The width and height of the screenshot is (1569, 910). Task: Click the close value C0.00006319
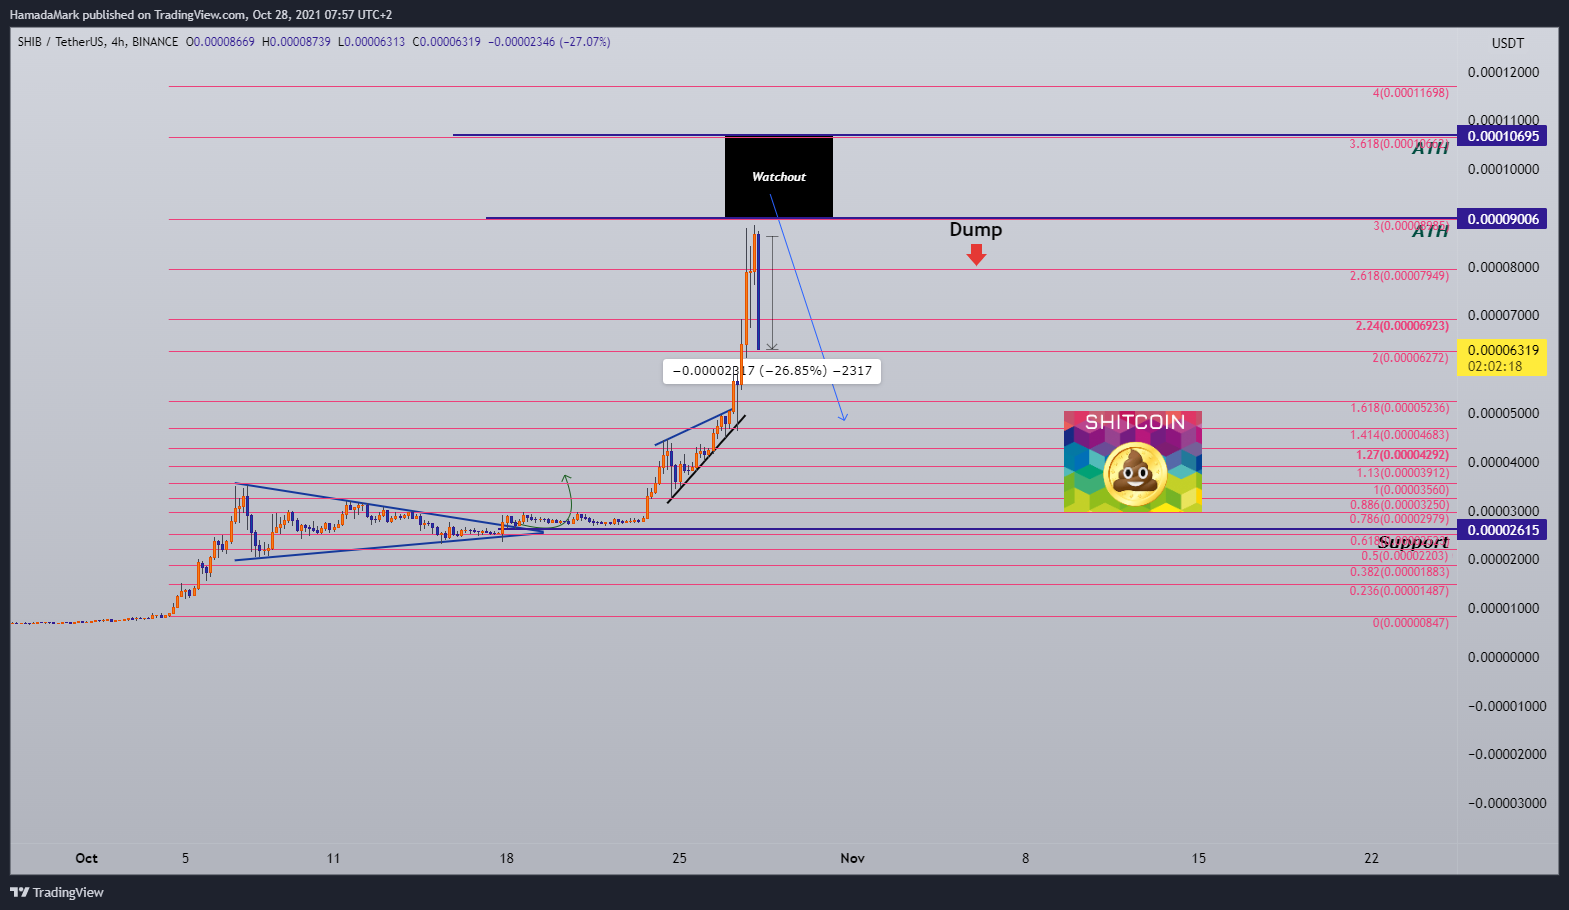pyautogui.click(x=447, y=42)
